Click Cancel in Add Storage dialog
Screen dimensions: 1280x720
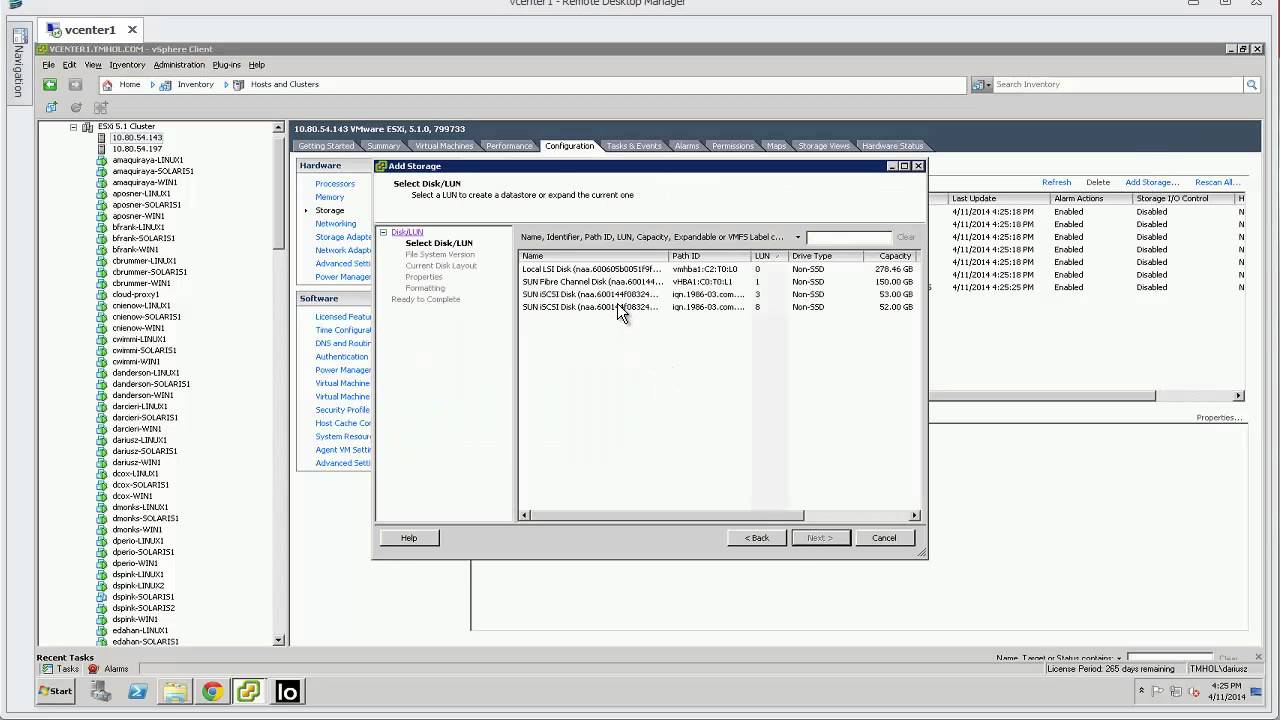click(884, 538)
